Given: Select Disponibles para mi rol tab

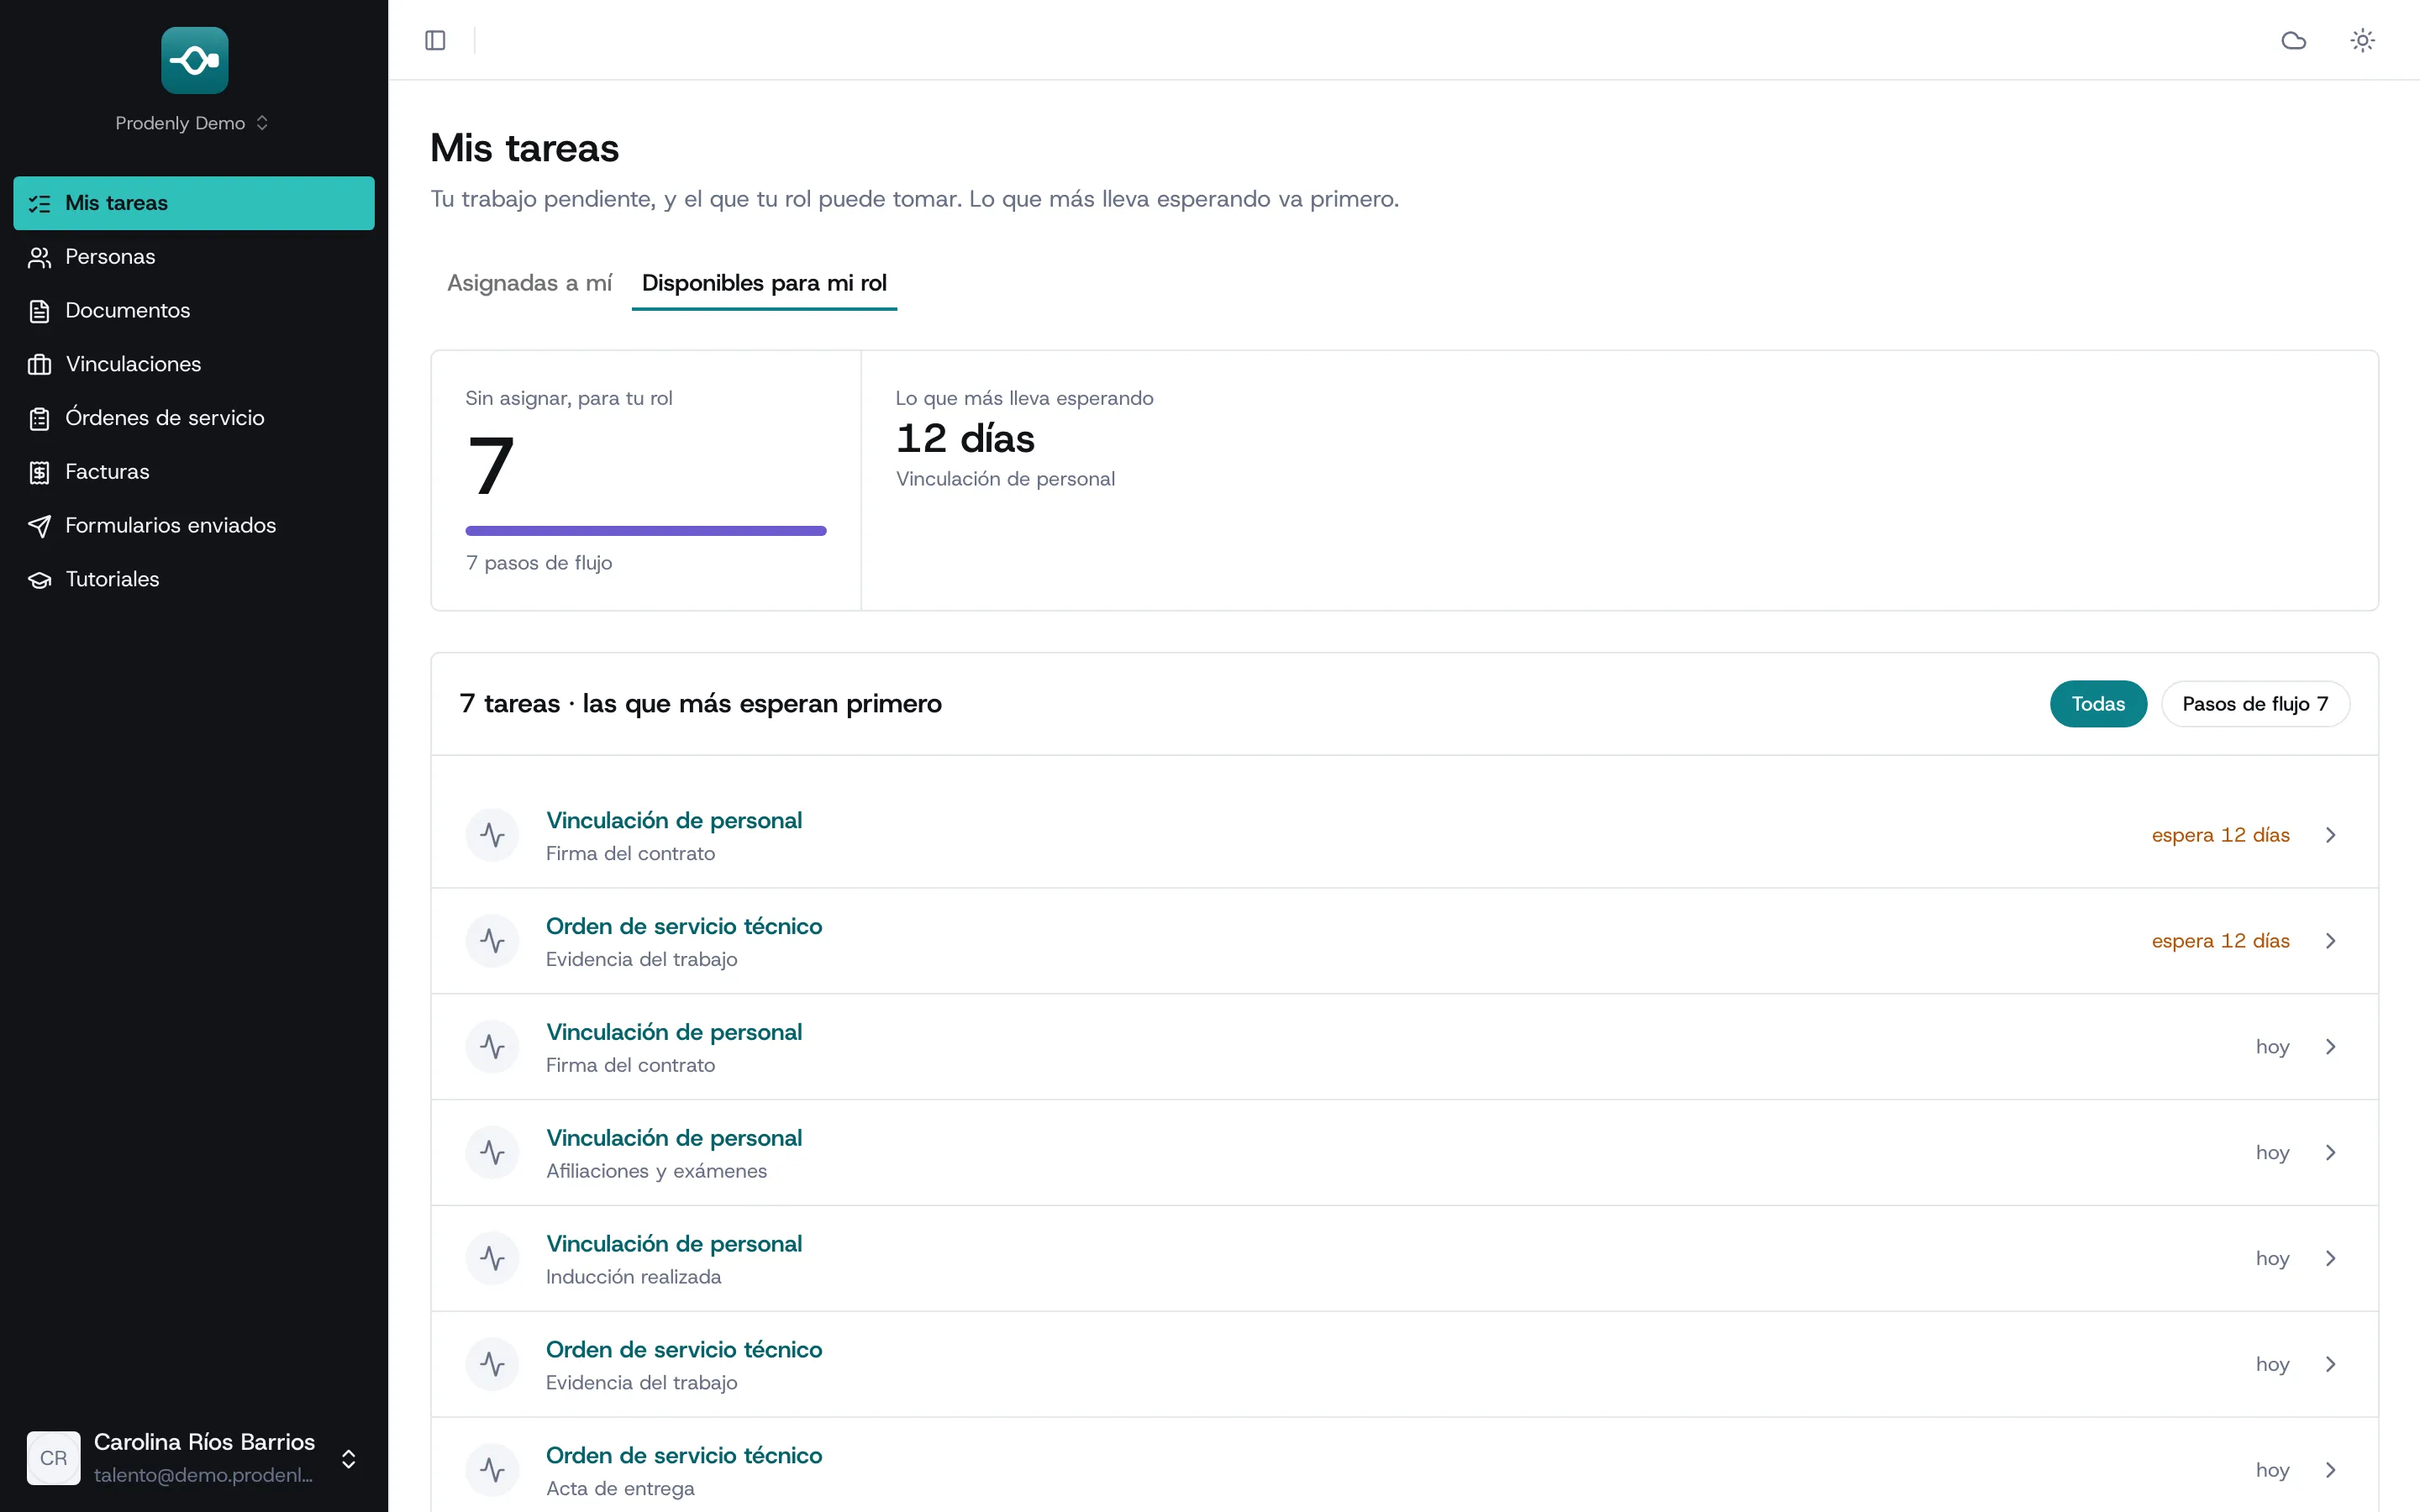Looking at the screenshot, I should pos(764,283).
